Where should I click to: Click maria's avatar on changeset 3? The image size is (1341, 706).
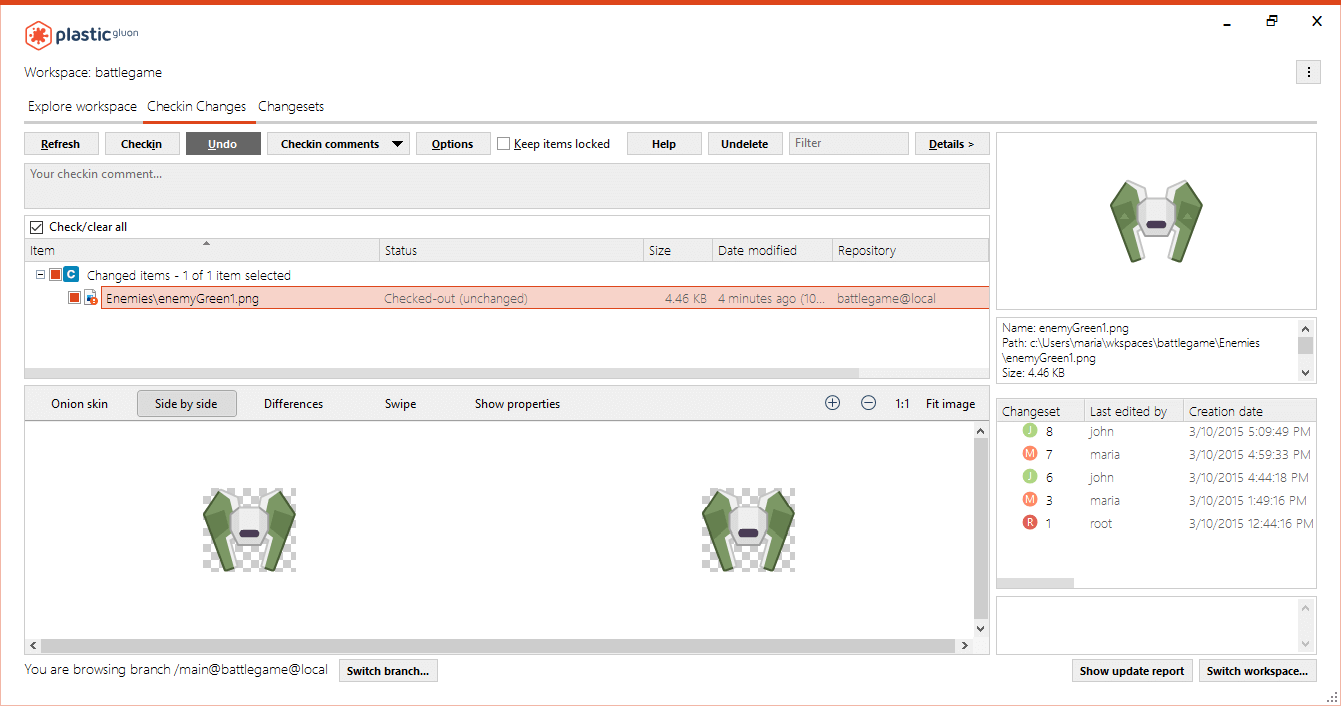point(1030,500)
